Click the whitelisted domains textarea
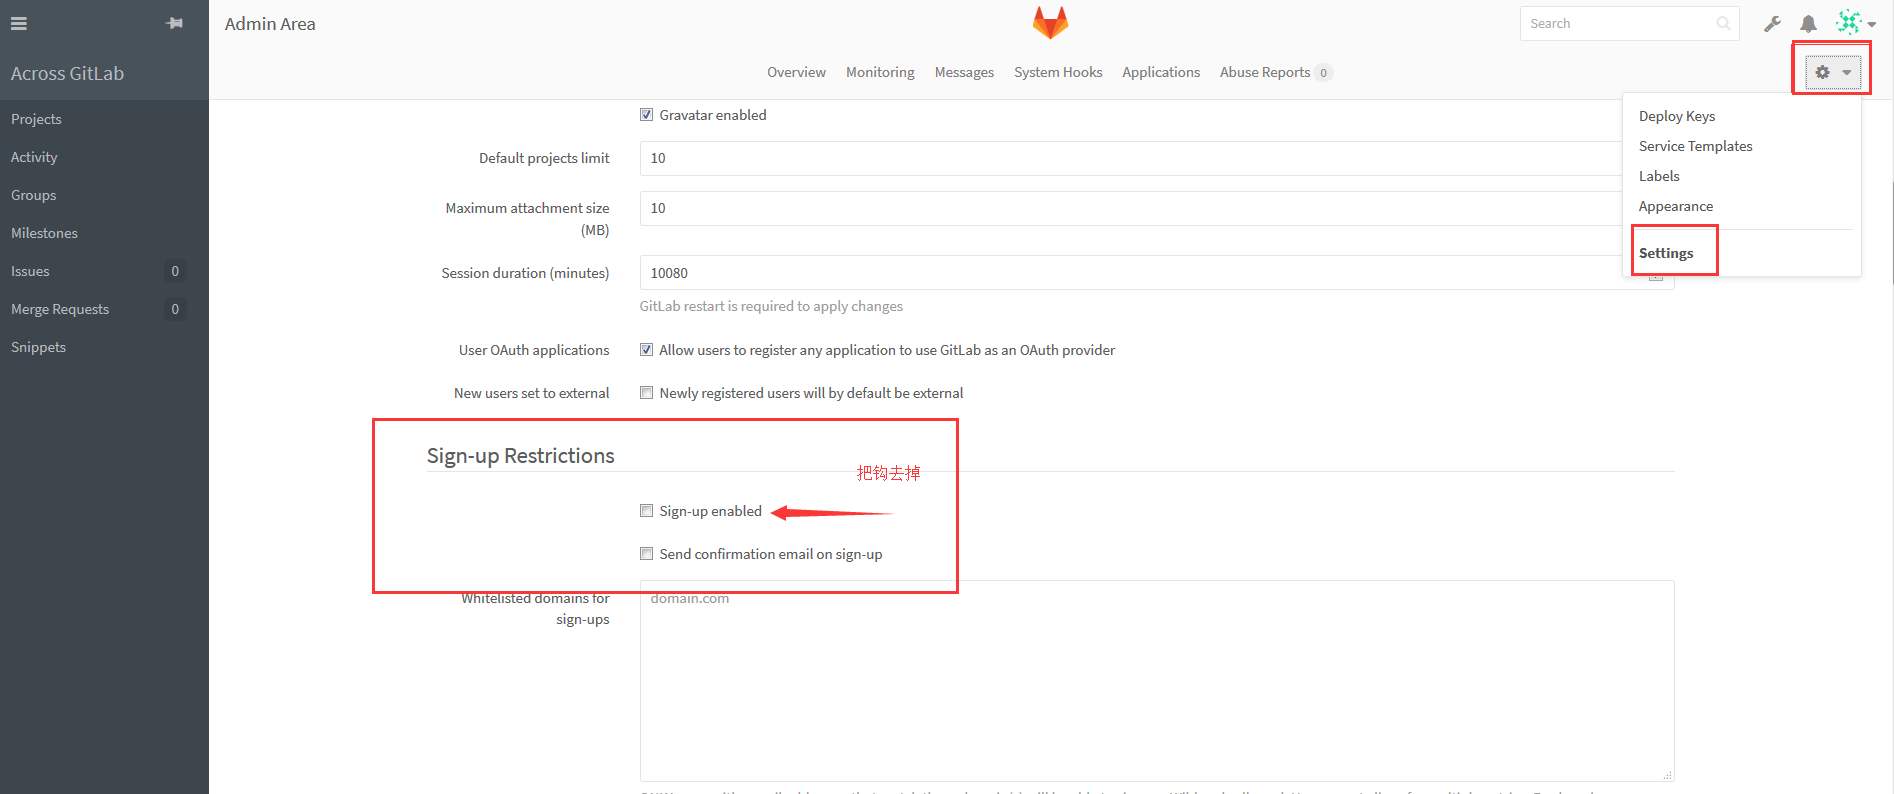1894x794 pixels. pyautogui.click(x=1157, y=681)
